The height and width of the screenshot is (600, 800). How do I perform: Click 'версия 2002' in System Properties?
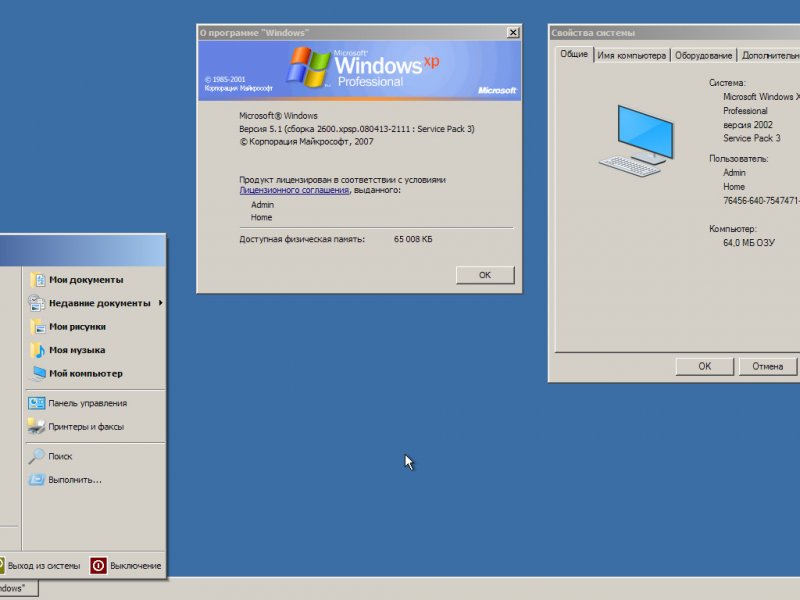(747, 124)
